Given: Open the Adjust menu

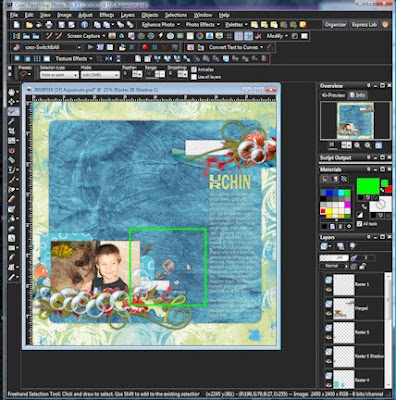Looking at the screenshot, I should coord(85,15).
